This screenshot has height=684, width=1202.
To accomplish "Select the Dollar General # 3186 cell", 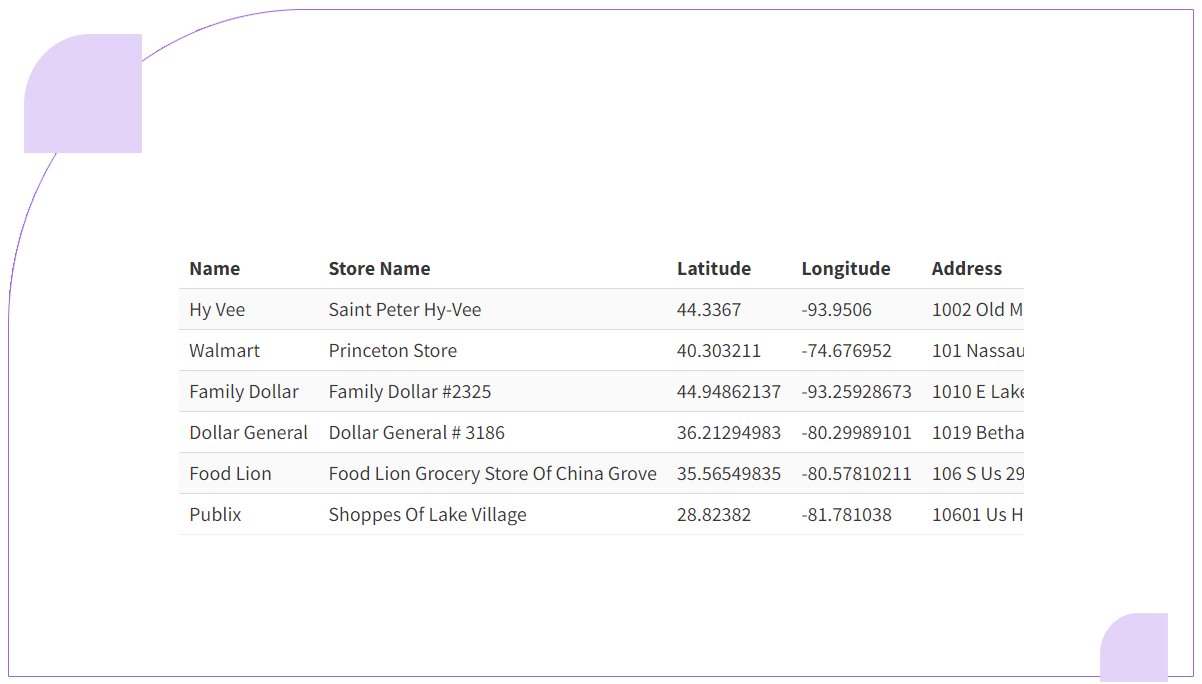I will pos(416,433).
